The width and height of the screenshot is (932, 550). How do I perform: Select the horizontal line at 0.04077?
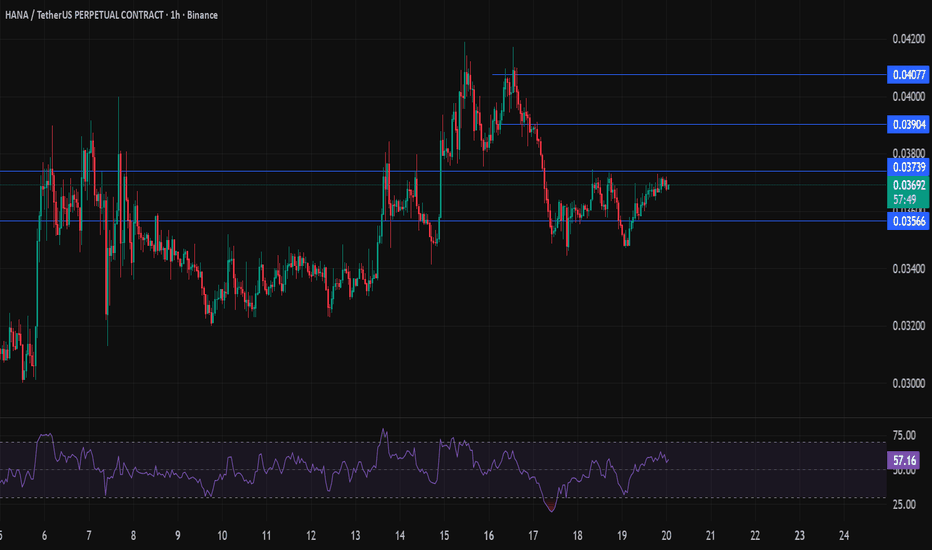pos(689,74)
